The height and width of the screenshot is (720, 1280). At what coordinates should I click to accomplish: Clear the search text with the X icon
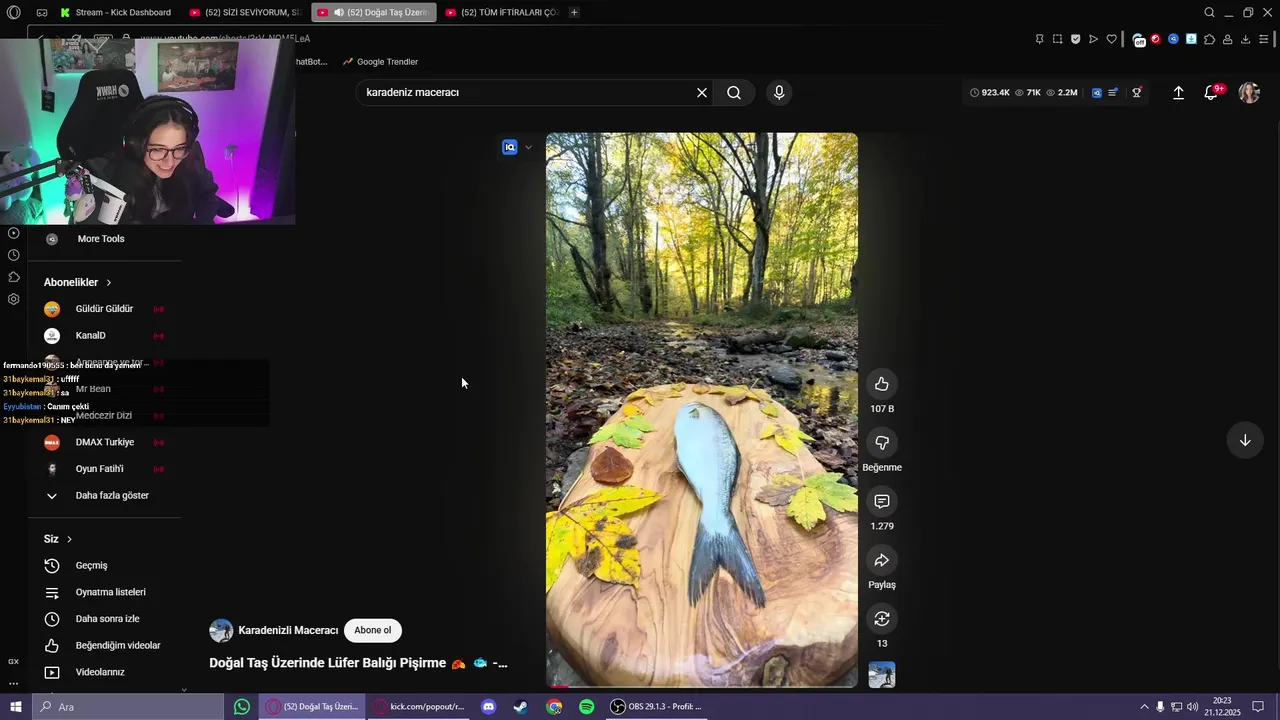(702, 92)
